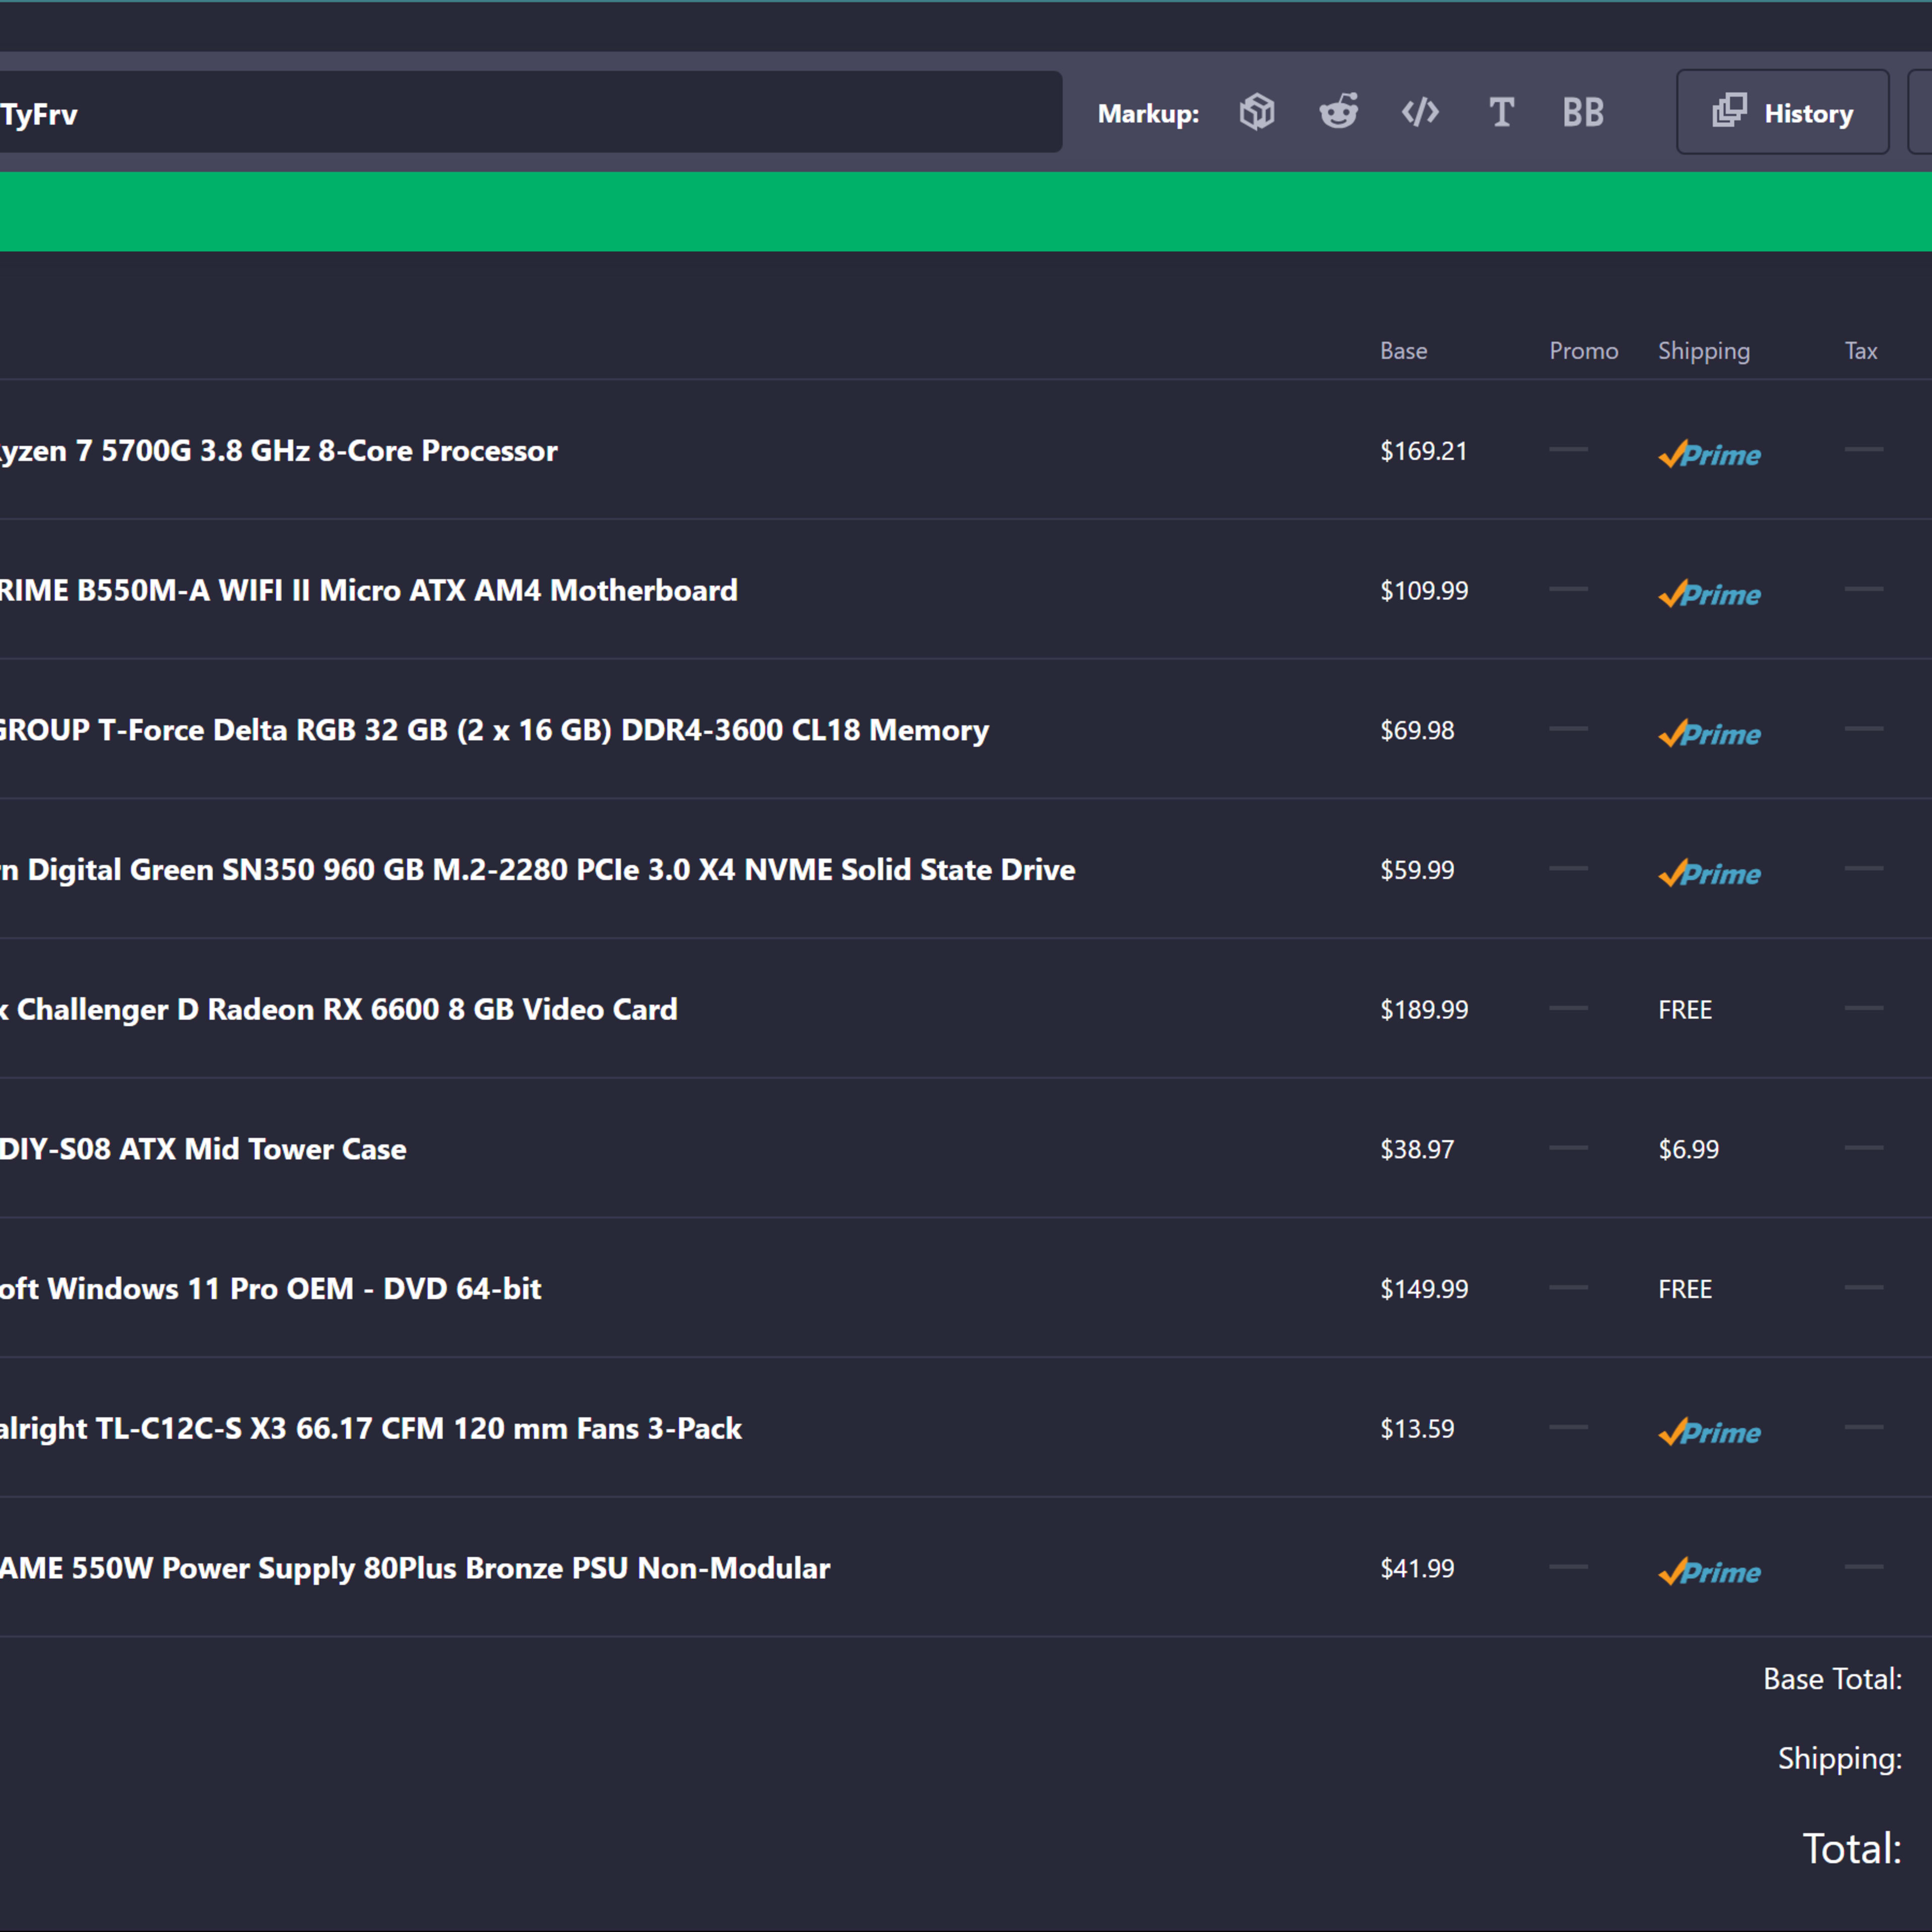
Task: Open the B550M-A WIFI II motherboard link
Action: point(368,590)
